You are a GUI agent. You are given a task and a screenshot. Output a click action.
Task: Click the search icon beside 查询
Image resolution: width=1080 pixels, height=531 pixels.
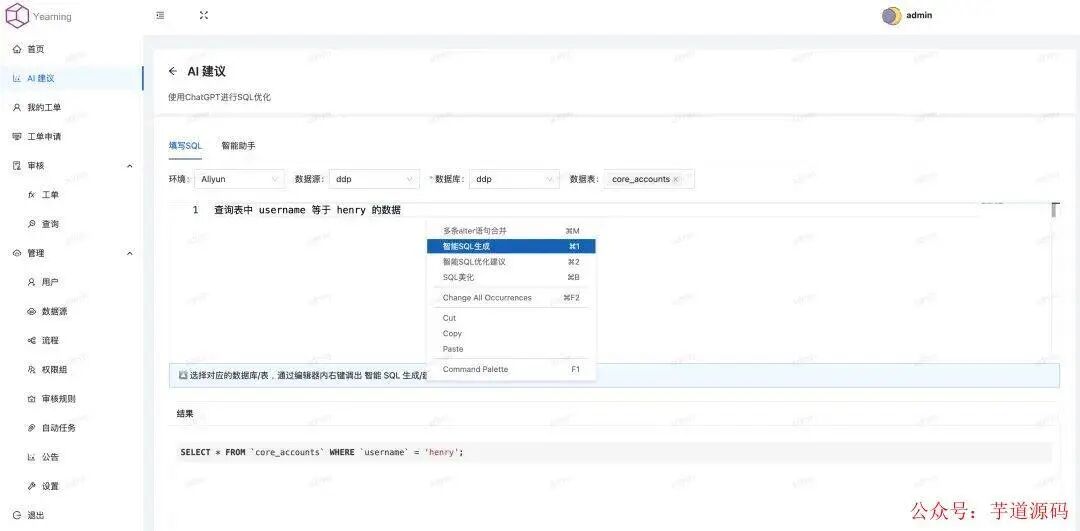tap(32, 224)
